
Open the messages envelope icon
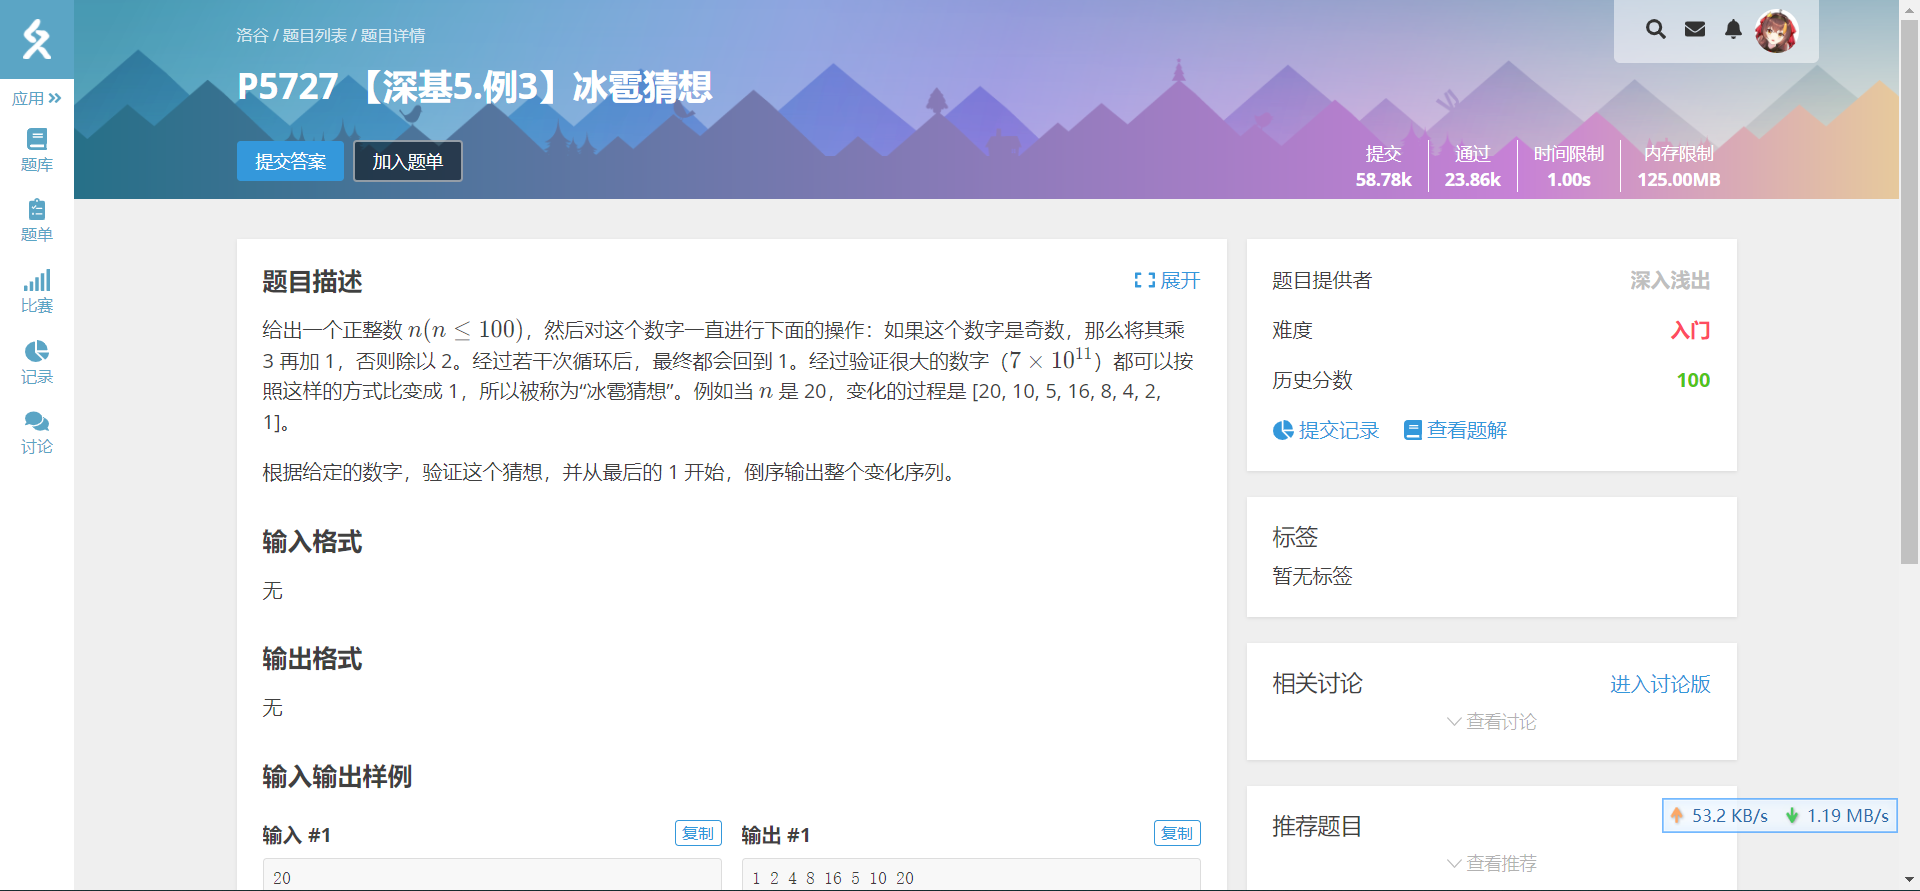[x=1695, y=29]
